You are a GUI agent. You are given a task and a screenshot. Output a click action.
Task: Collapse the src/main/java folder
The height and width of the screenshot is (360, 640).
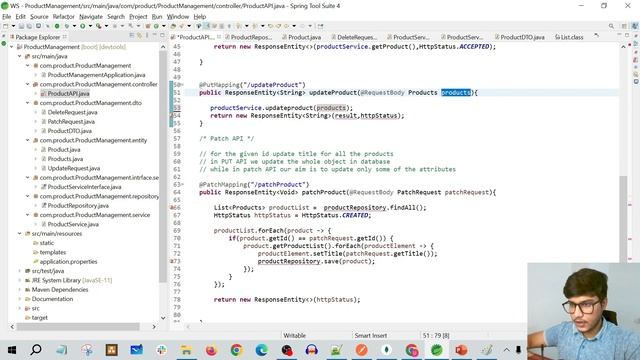pos(20,56)
